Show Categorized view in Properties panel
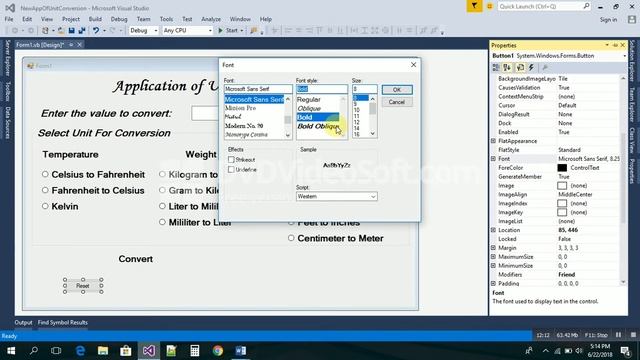Screen dimensions: 640x360 (496, 68)
